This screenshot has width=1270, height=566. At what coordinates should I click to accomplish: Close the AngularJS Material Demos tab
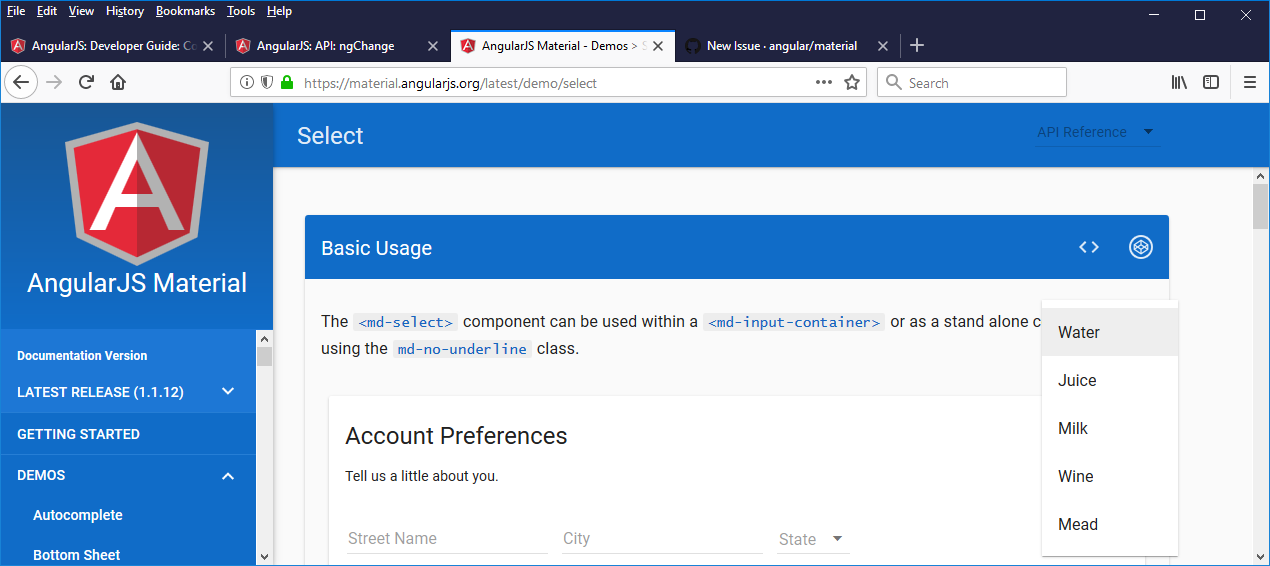tap(658, 45)
